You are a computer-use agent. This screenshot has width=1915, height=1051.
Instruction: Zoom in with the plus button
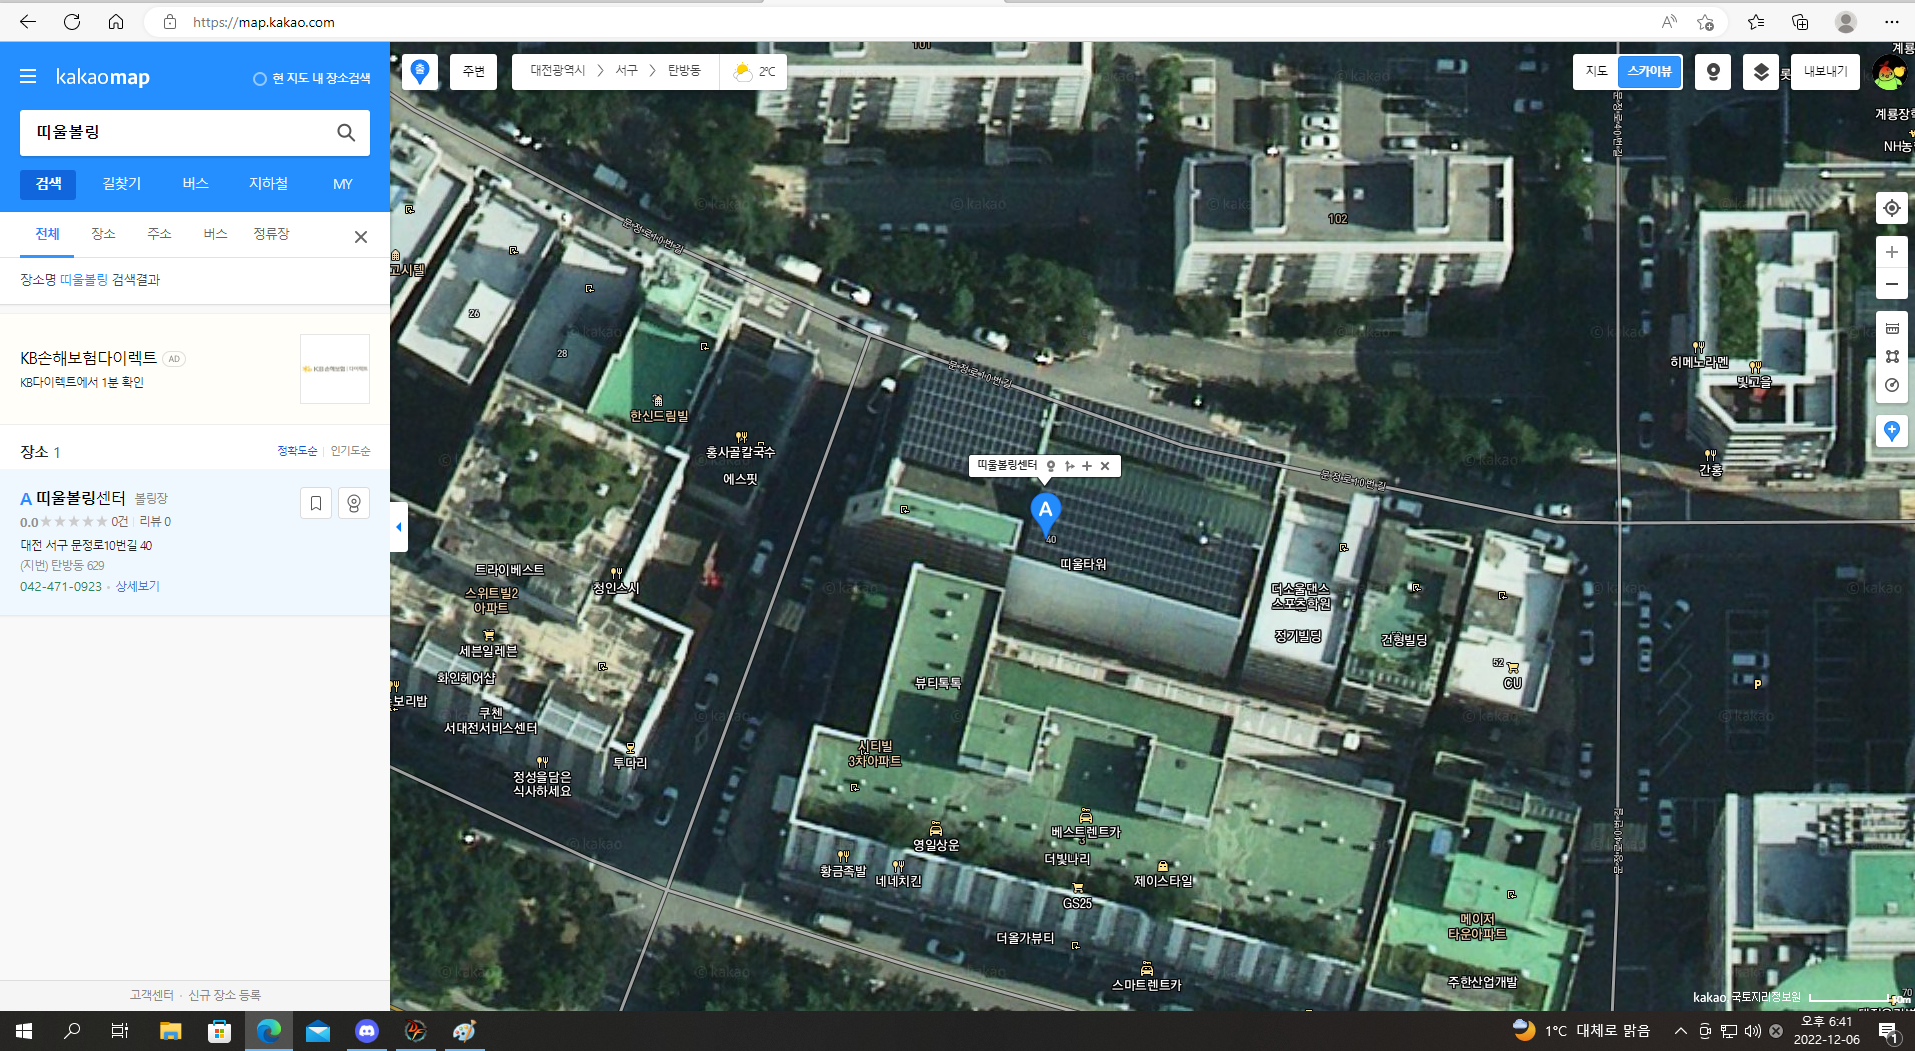[1891, 253]
